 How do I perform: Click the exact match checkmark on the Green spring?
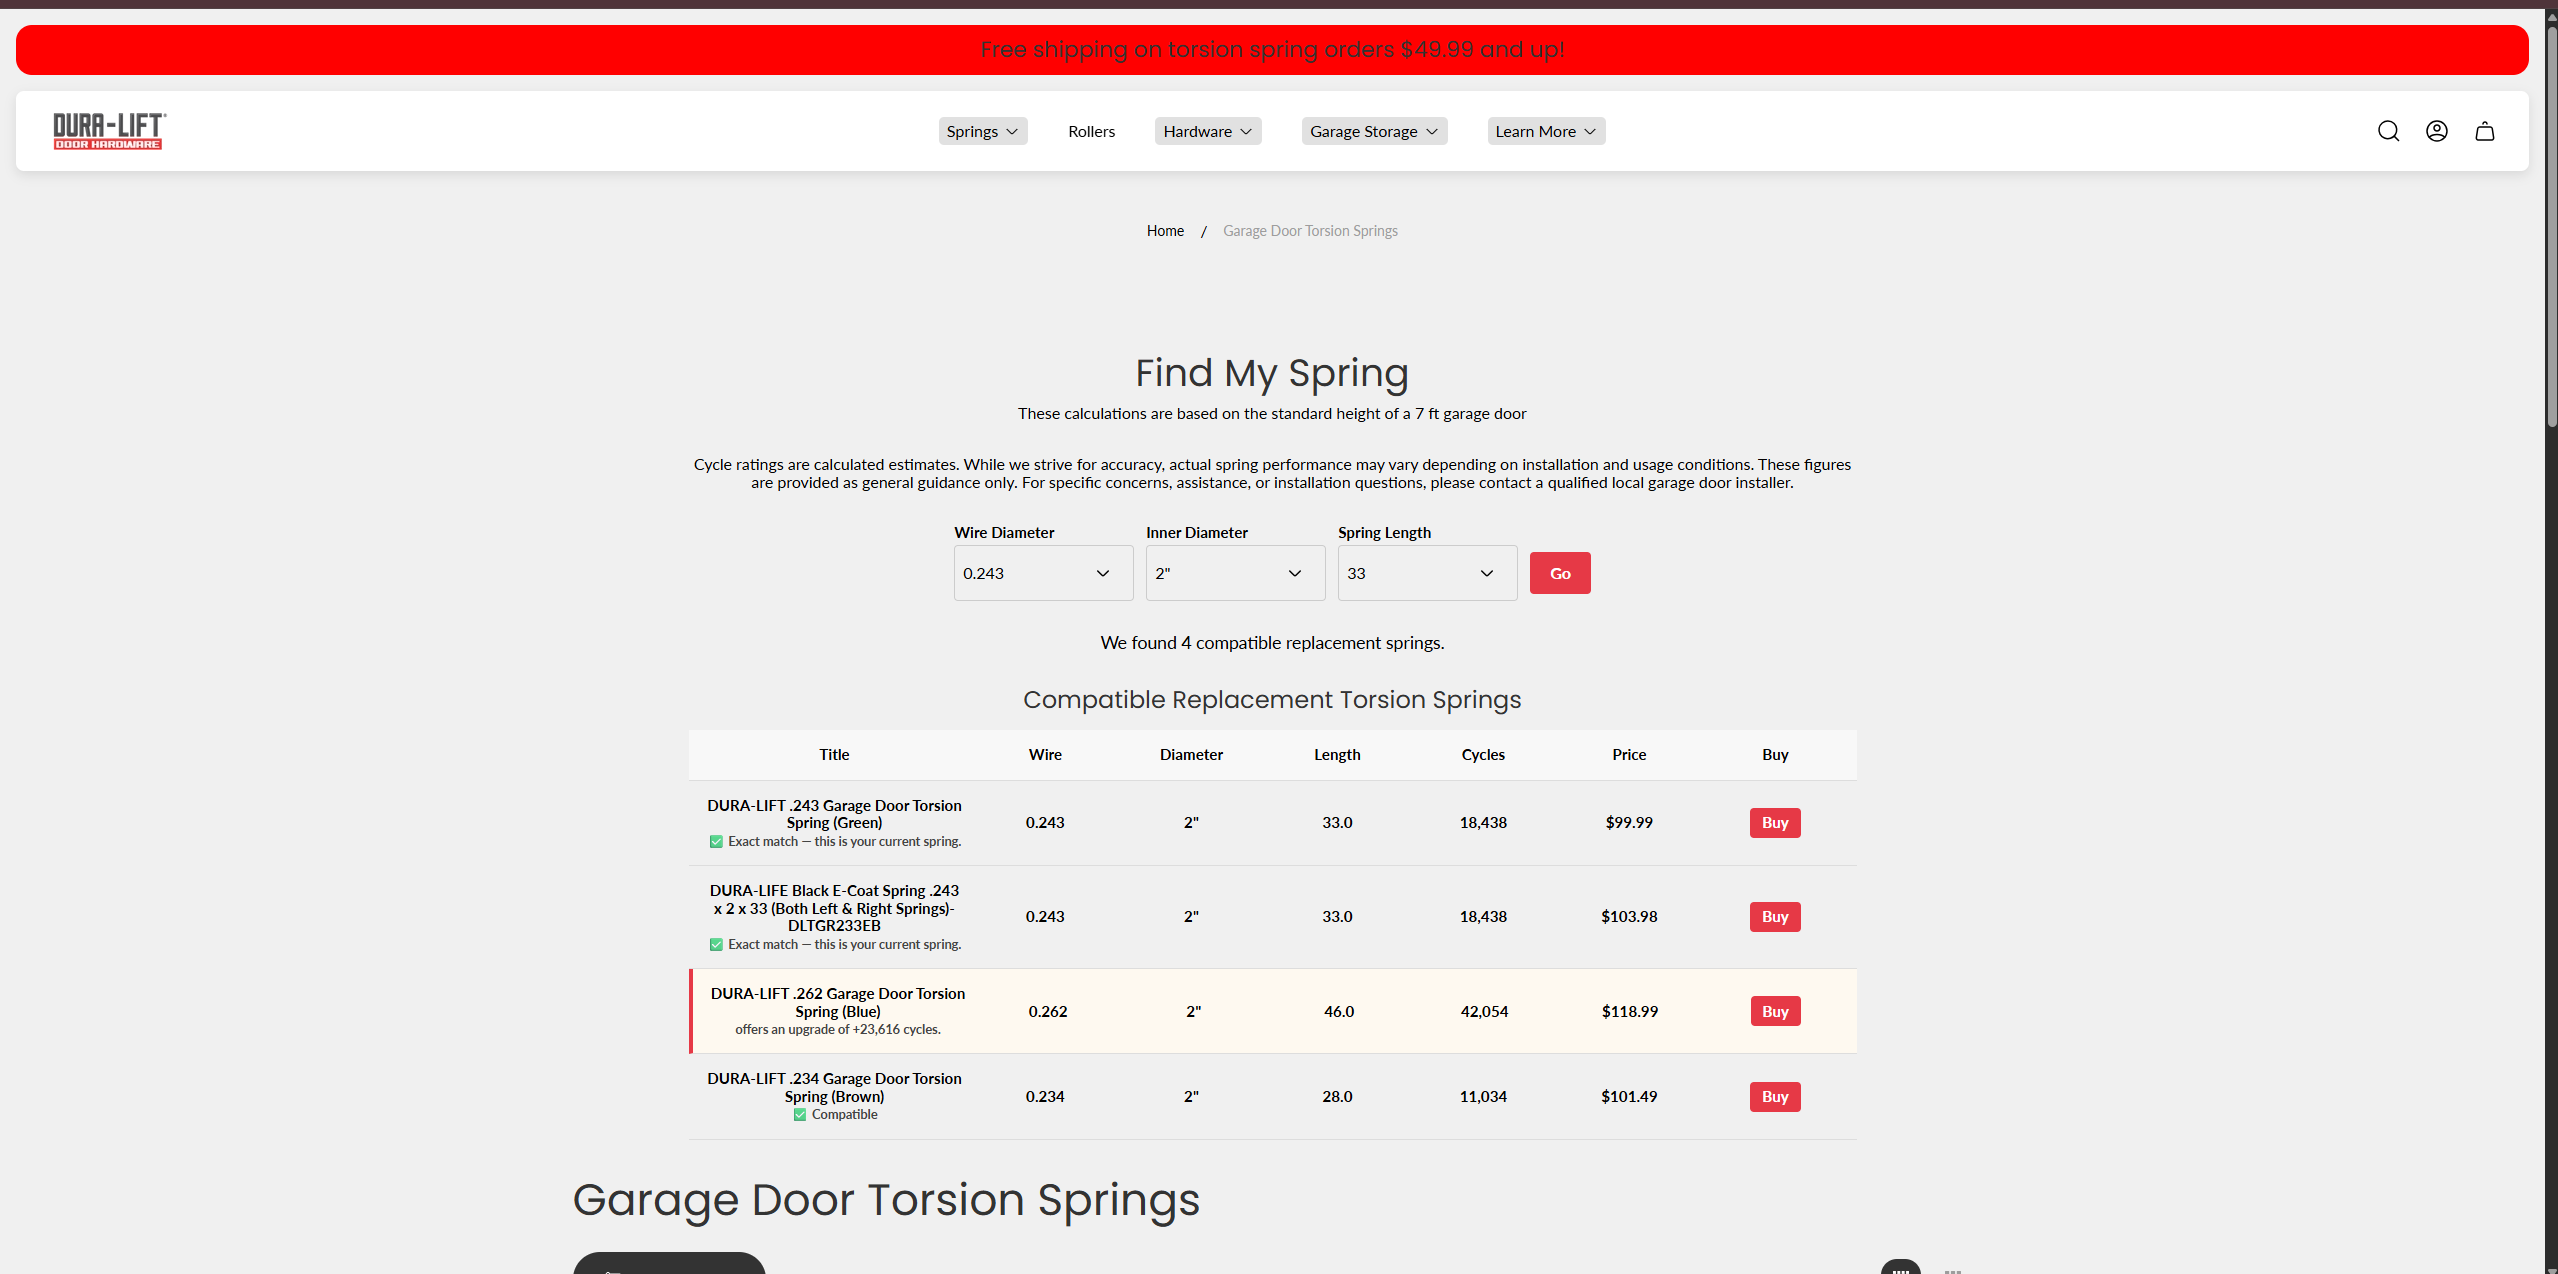[x=716, y=841]
